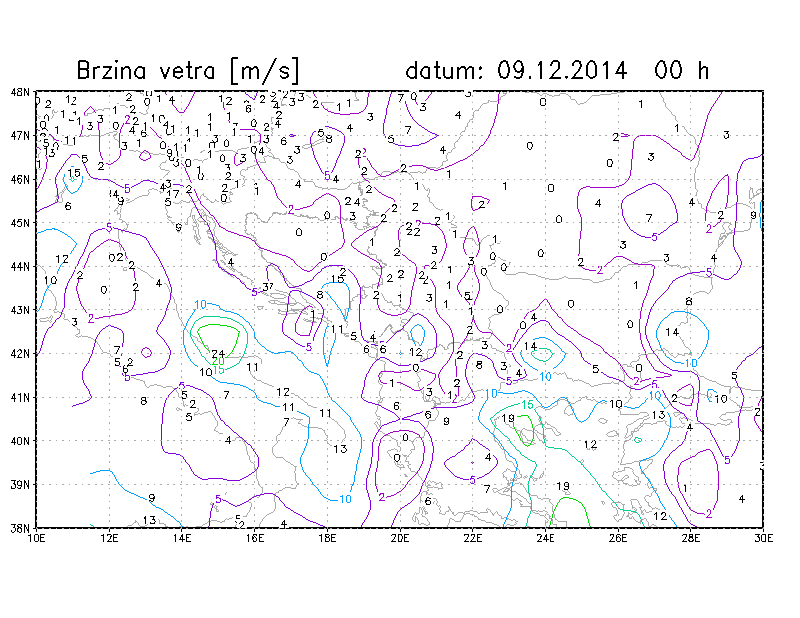Click the wind value '17' on the map
Screen dimensions: 800x618
174,193
